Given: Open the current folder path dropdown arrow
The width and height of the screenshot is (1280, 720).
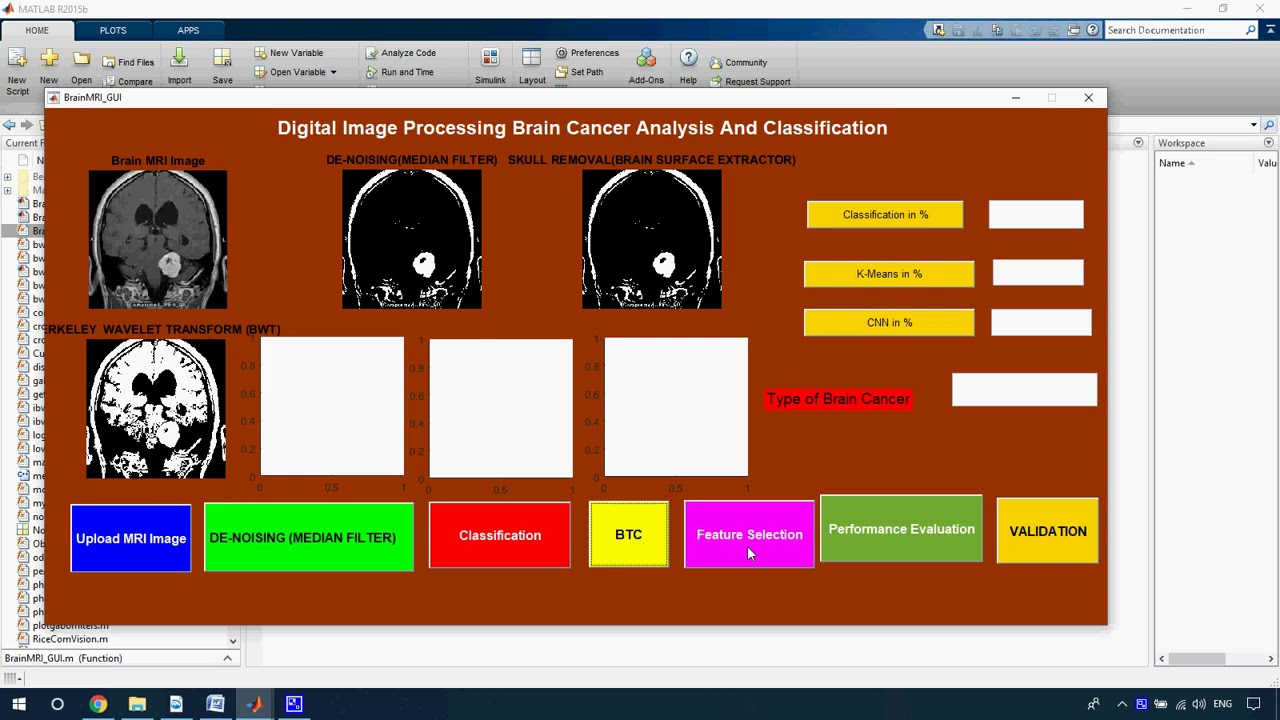Looking at the screenshot, I should tap(1253, 125).
